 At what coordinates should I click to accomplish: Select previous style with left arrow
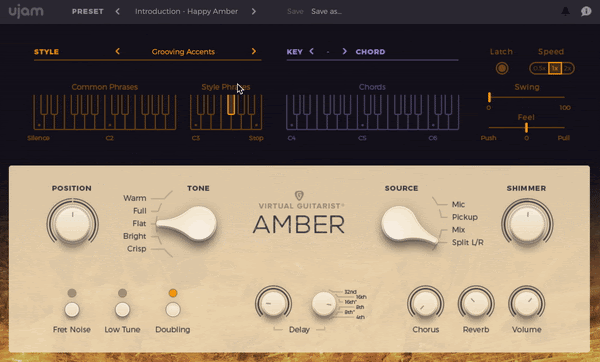(x=117, y=51)
